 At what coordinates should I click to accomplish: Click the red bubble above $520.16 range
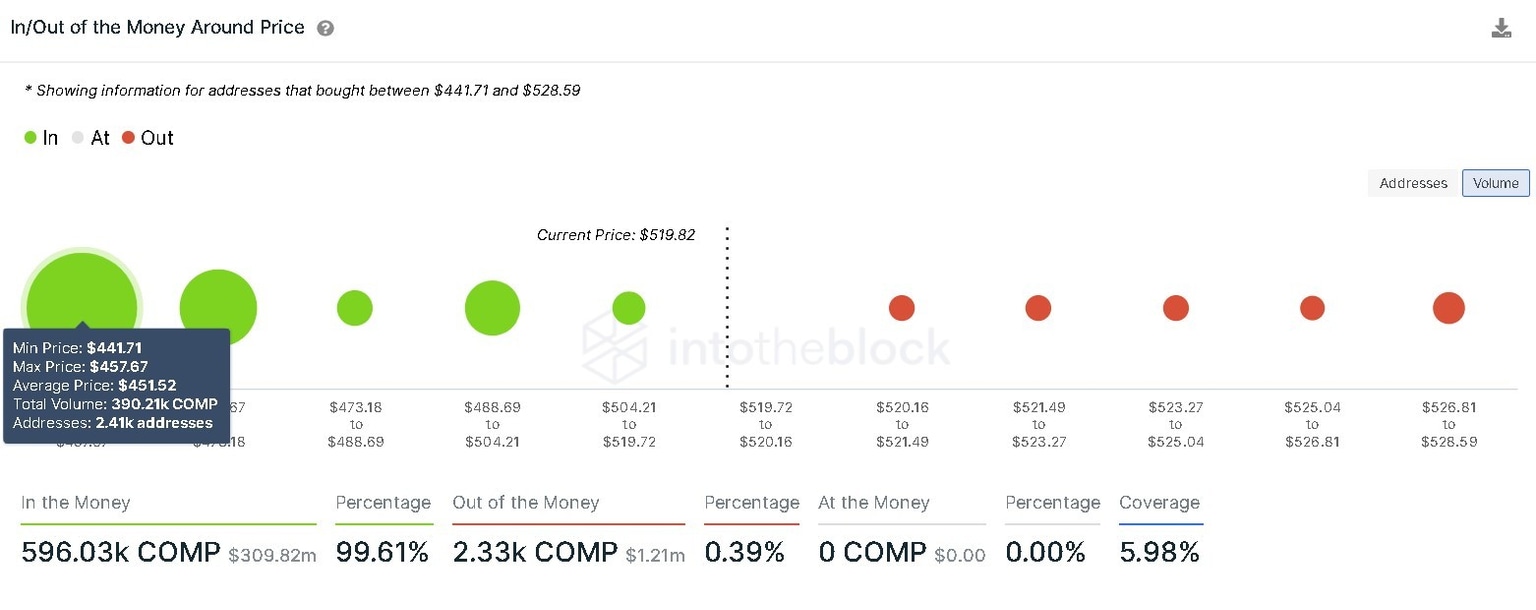(x=902, y=308)
